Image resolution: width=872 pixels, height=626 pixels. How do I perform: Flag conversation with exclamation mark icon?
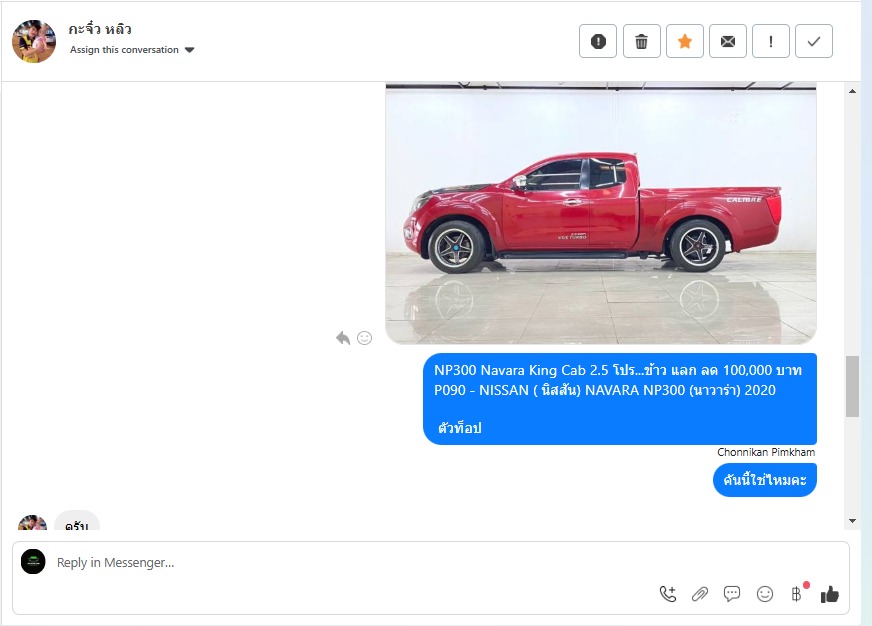click(x=771, y=41)
